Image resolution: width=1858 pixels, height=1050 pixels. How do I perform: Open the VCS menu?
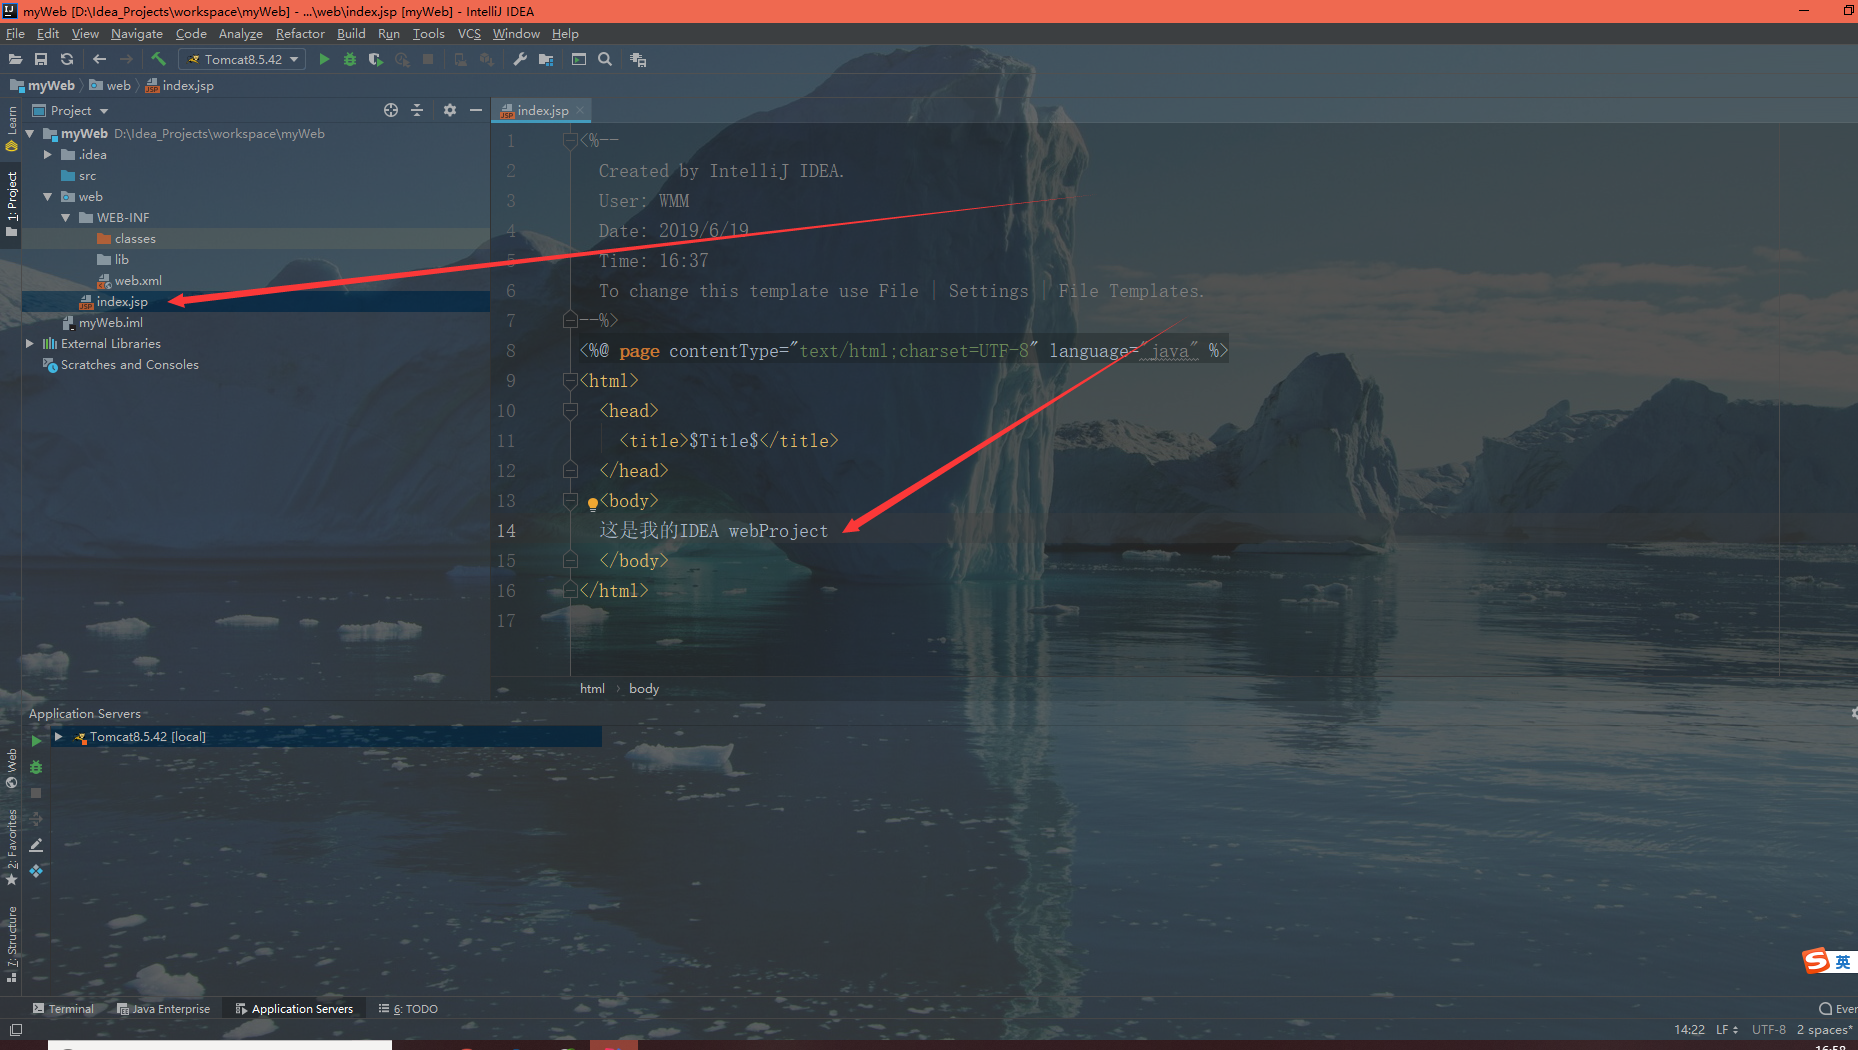pos(468,33)
